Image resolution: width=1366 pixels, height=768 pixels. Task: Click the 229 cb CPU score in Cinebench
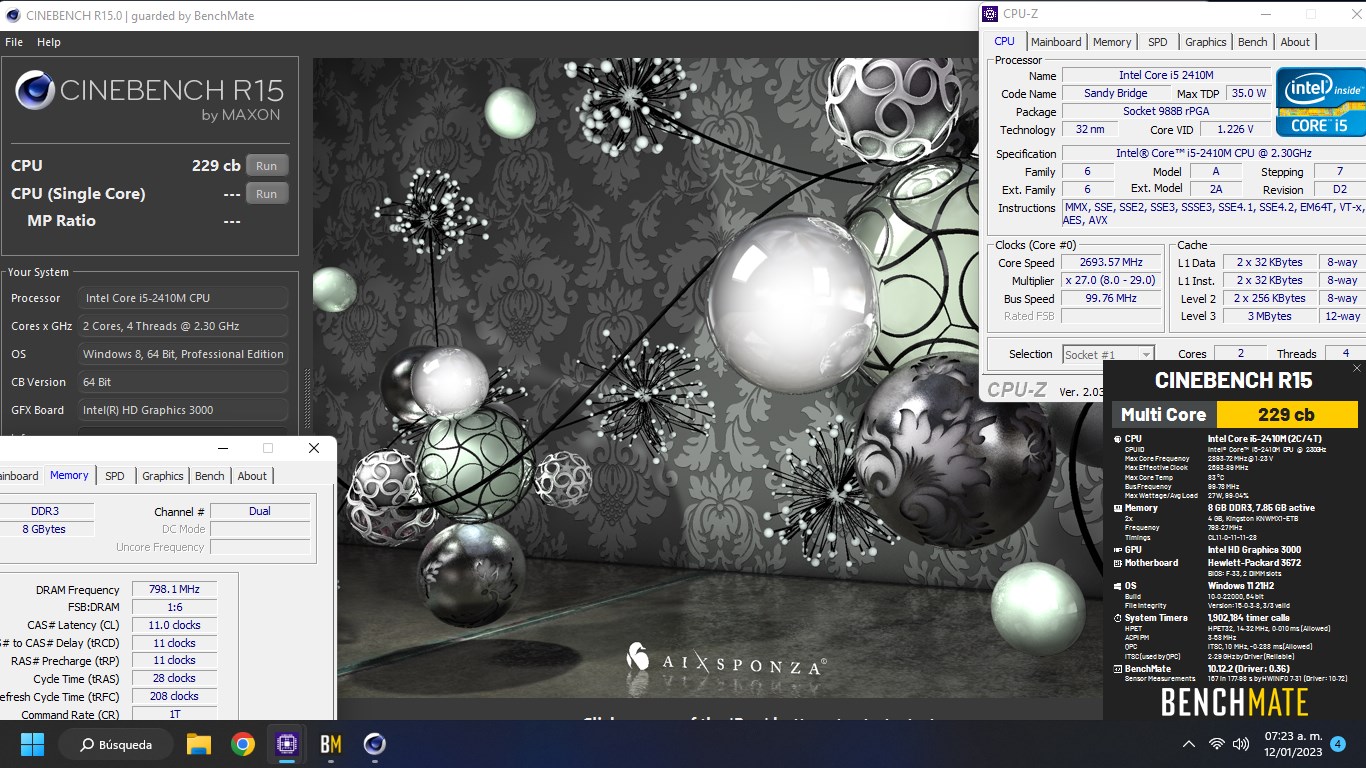pyautogui.click(x=216, y=166)
